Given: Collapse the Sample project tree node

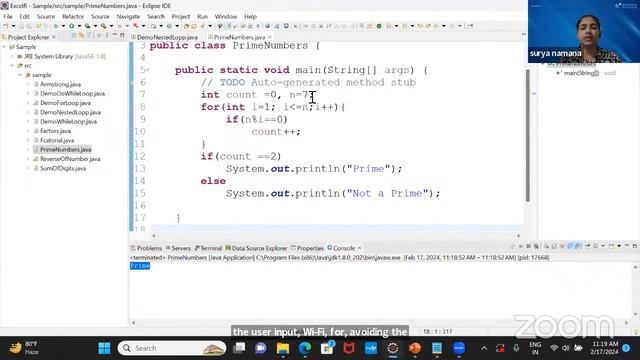Looking at the screenshot, I should pos(4,47).
